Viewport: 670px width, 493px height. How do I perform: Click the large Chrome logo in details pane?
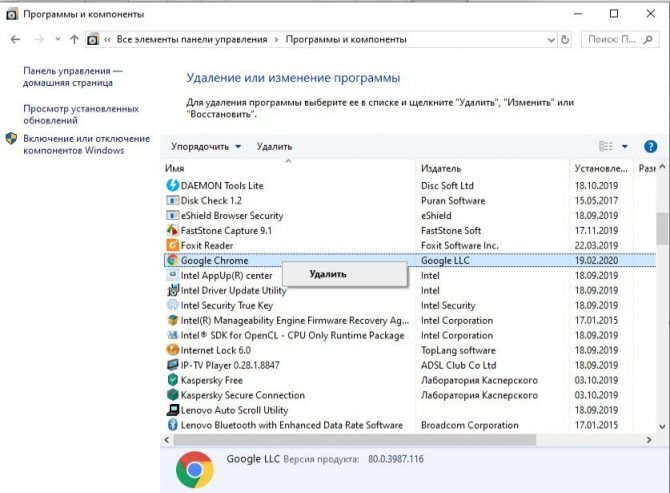point(195,470)
